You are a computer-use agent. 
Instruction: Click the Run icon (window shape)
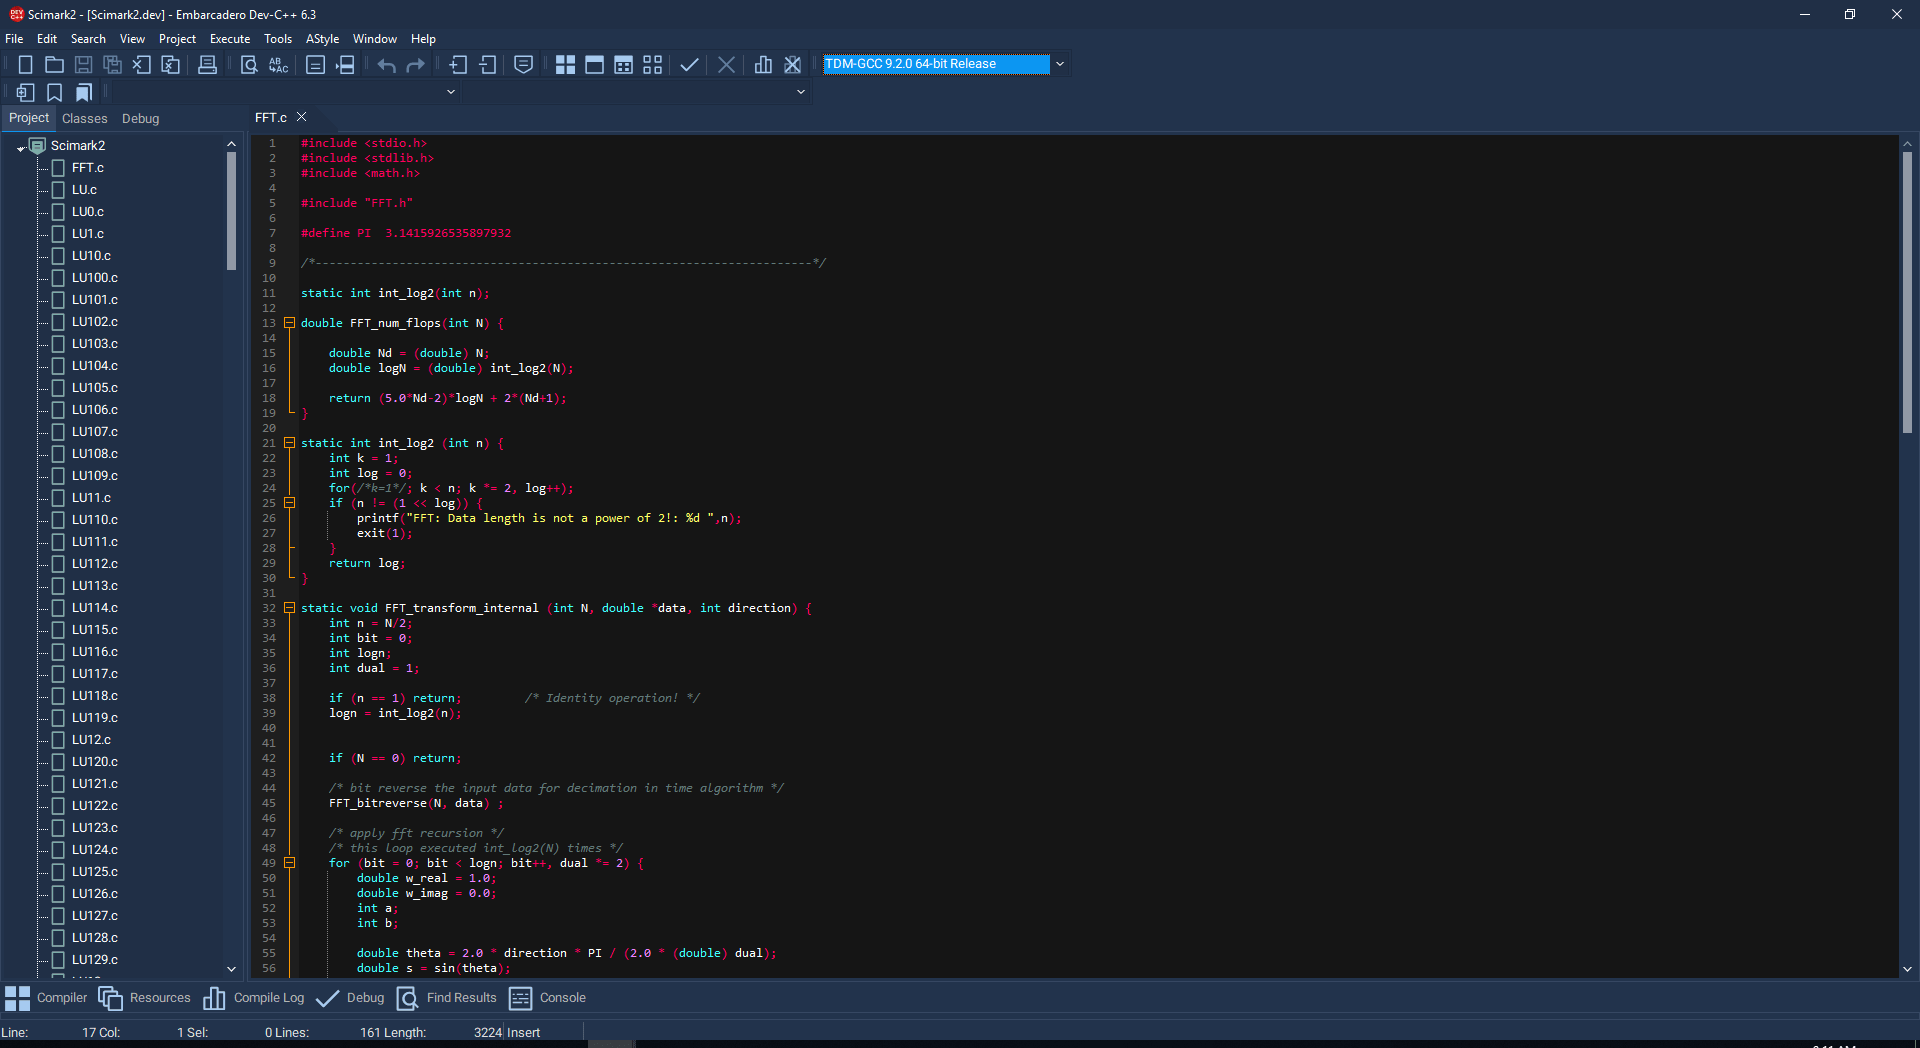coord(594,64)
